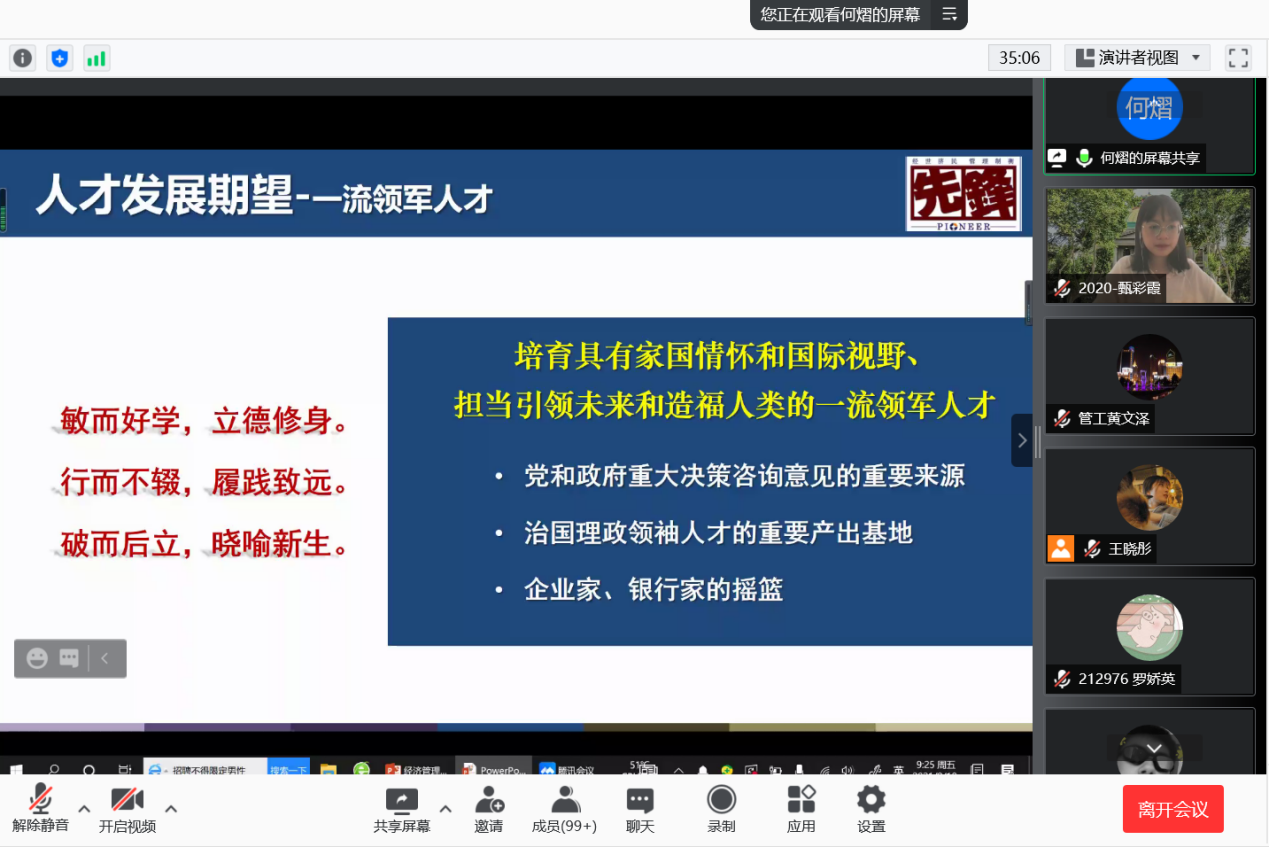Open 设置 settings gear

pyautogui.click(x=871, y=808)
